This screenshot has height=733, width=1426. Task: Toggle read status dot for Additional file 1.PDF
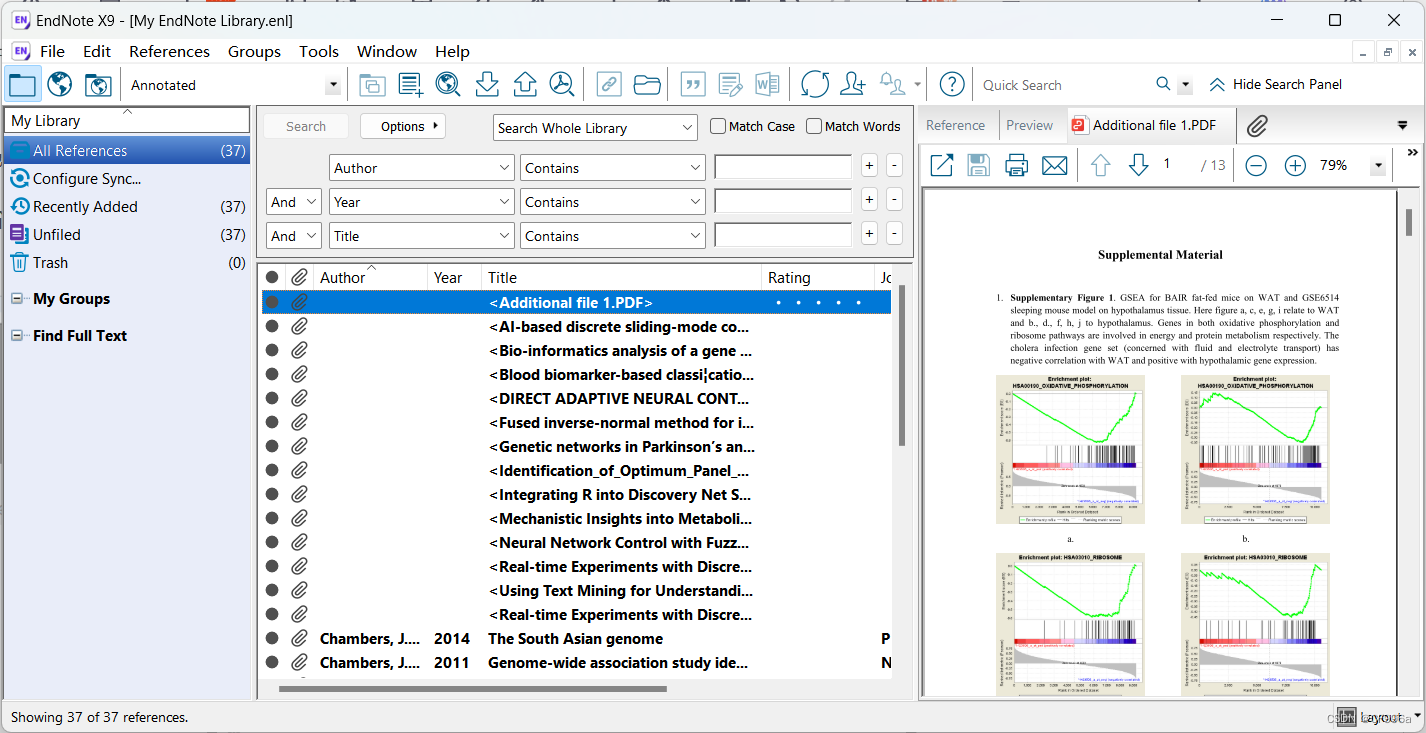click(272, 302)
